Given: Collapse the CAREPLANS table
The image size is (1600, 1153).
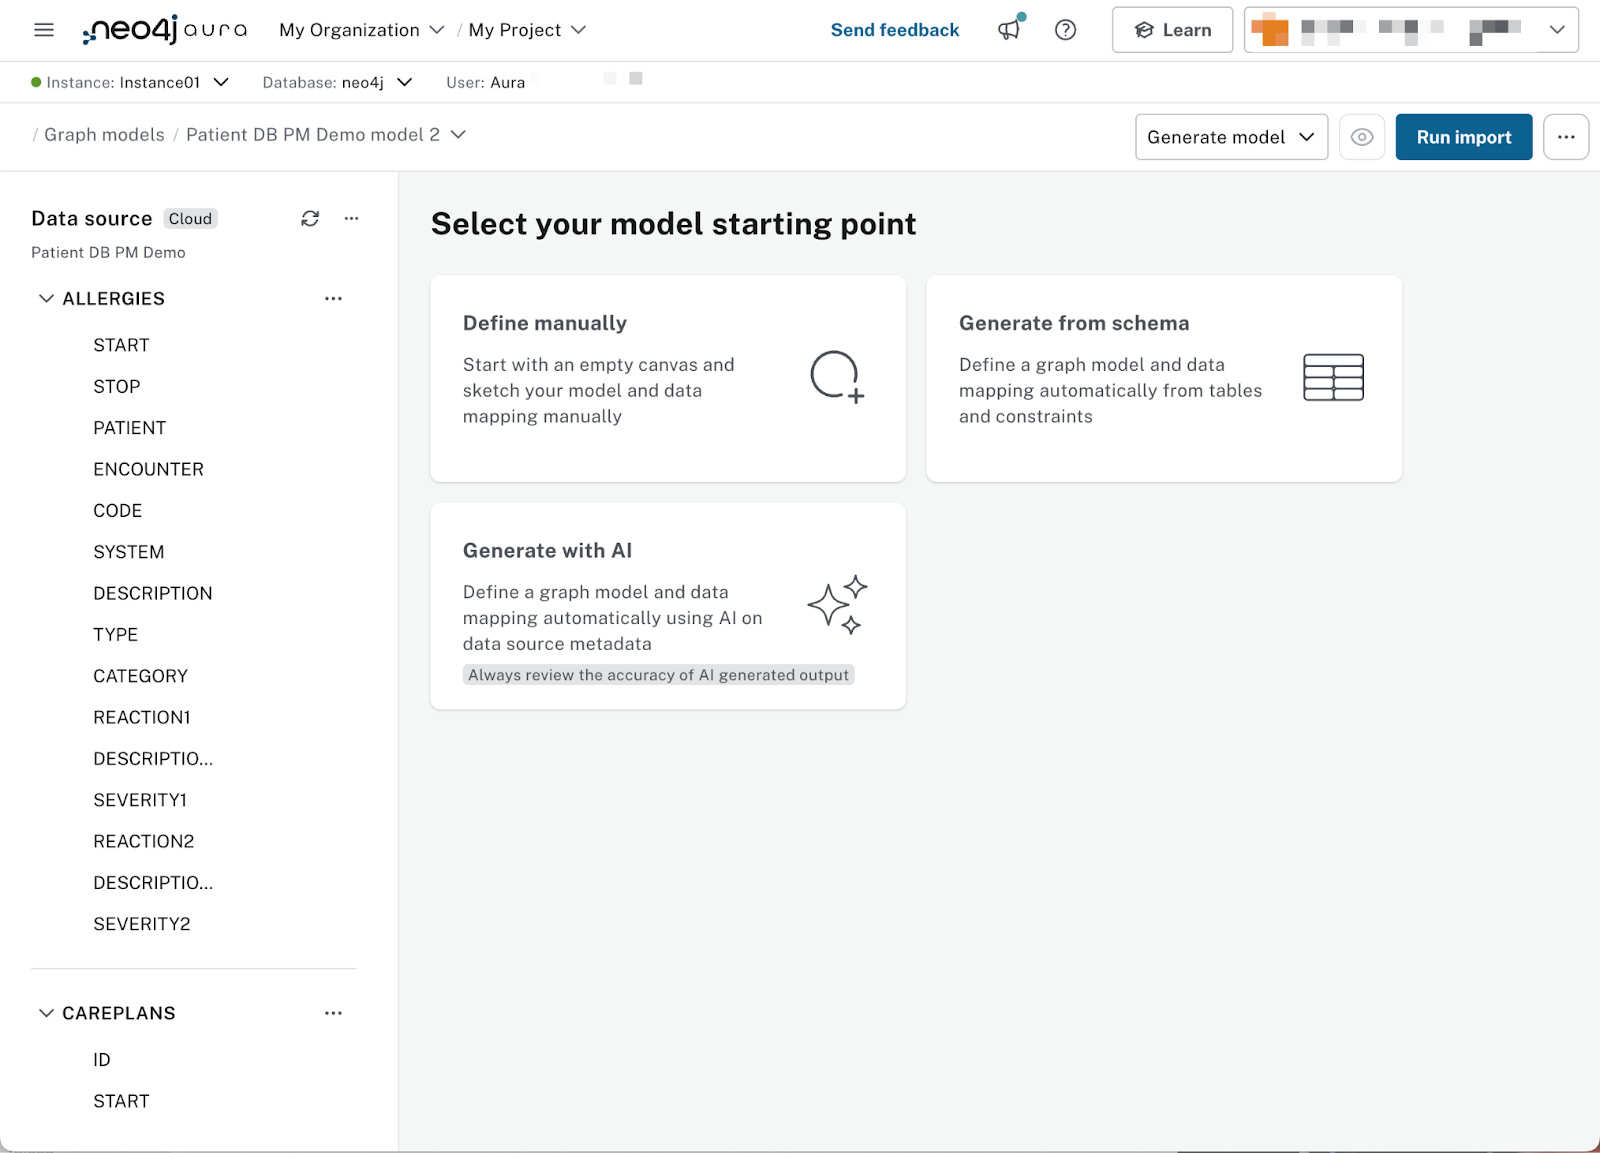Looking at the screenshot, I should (46, 1013).
